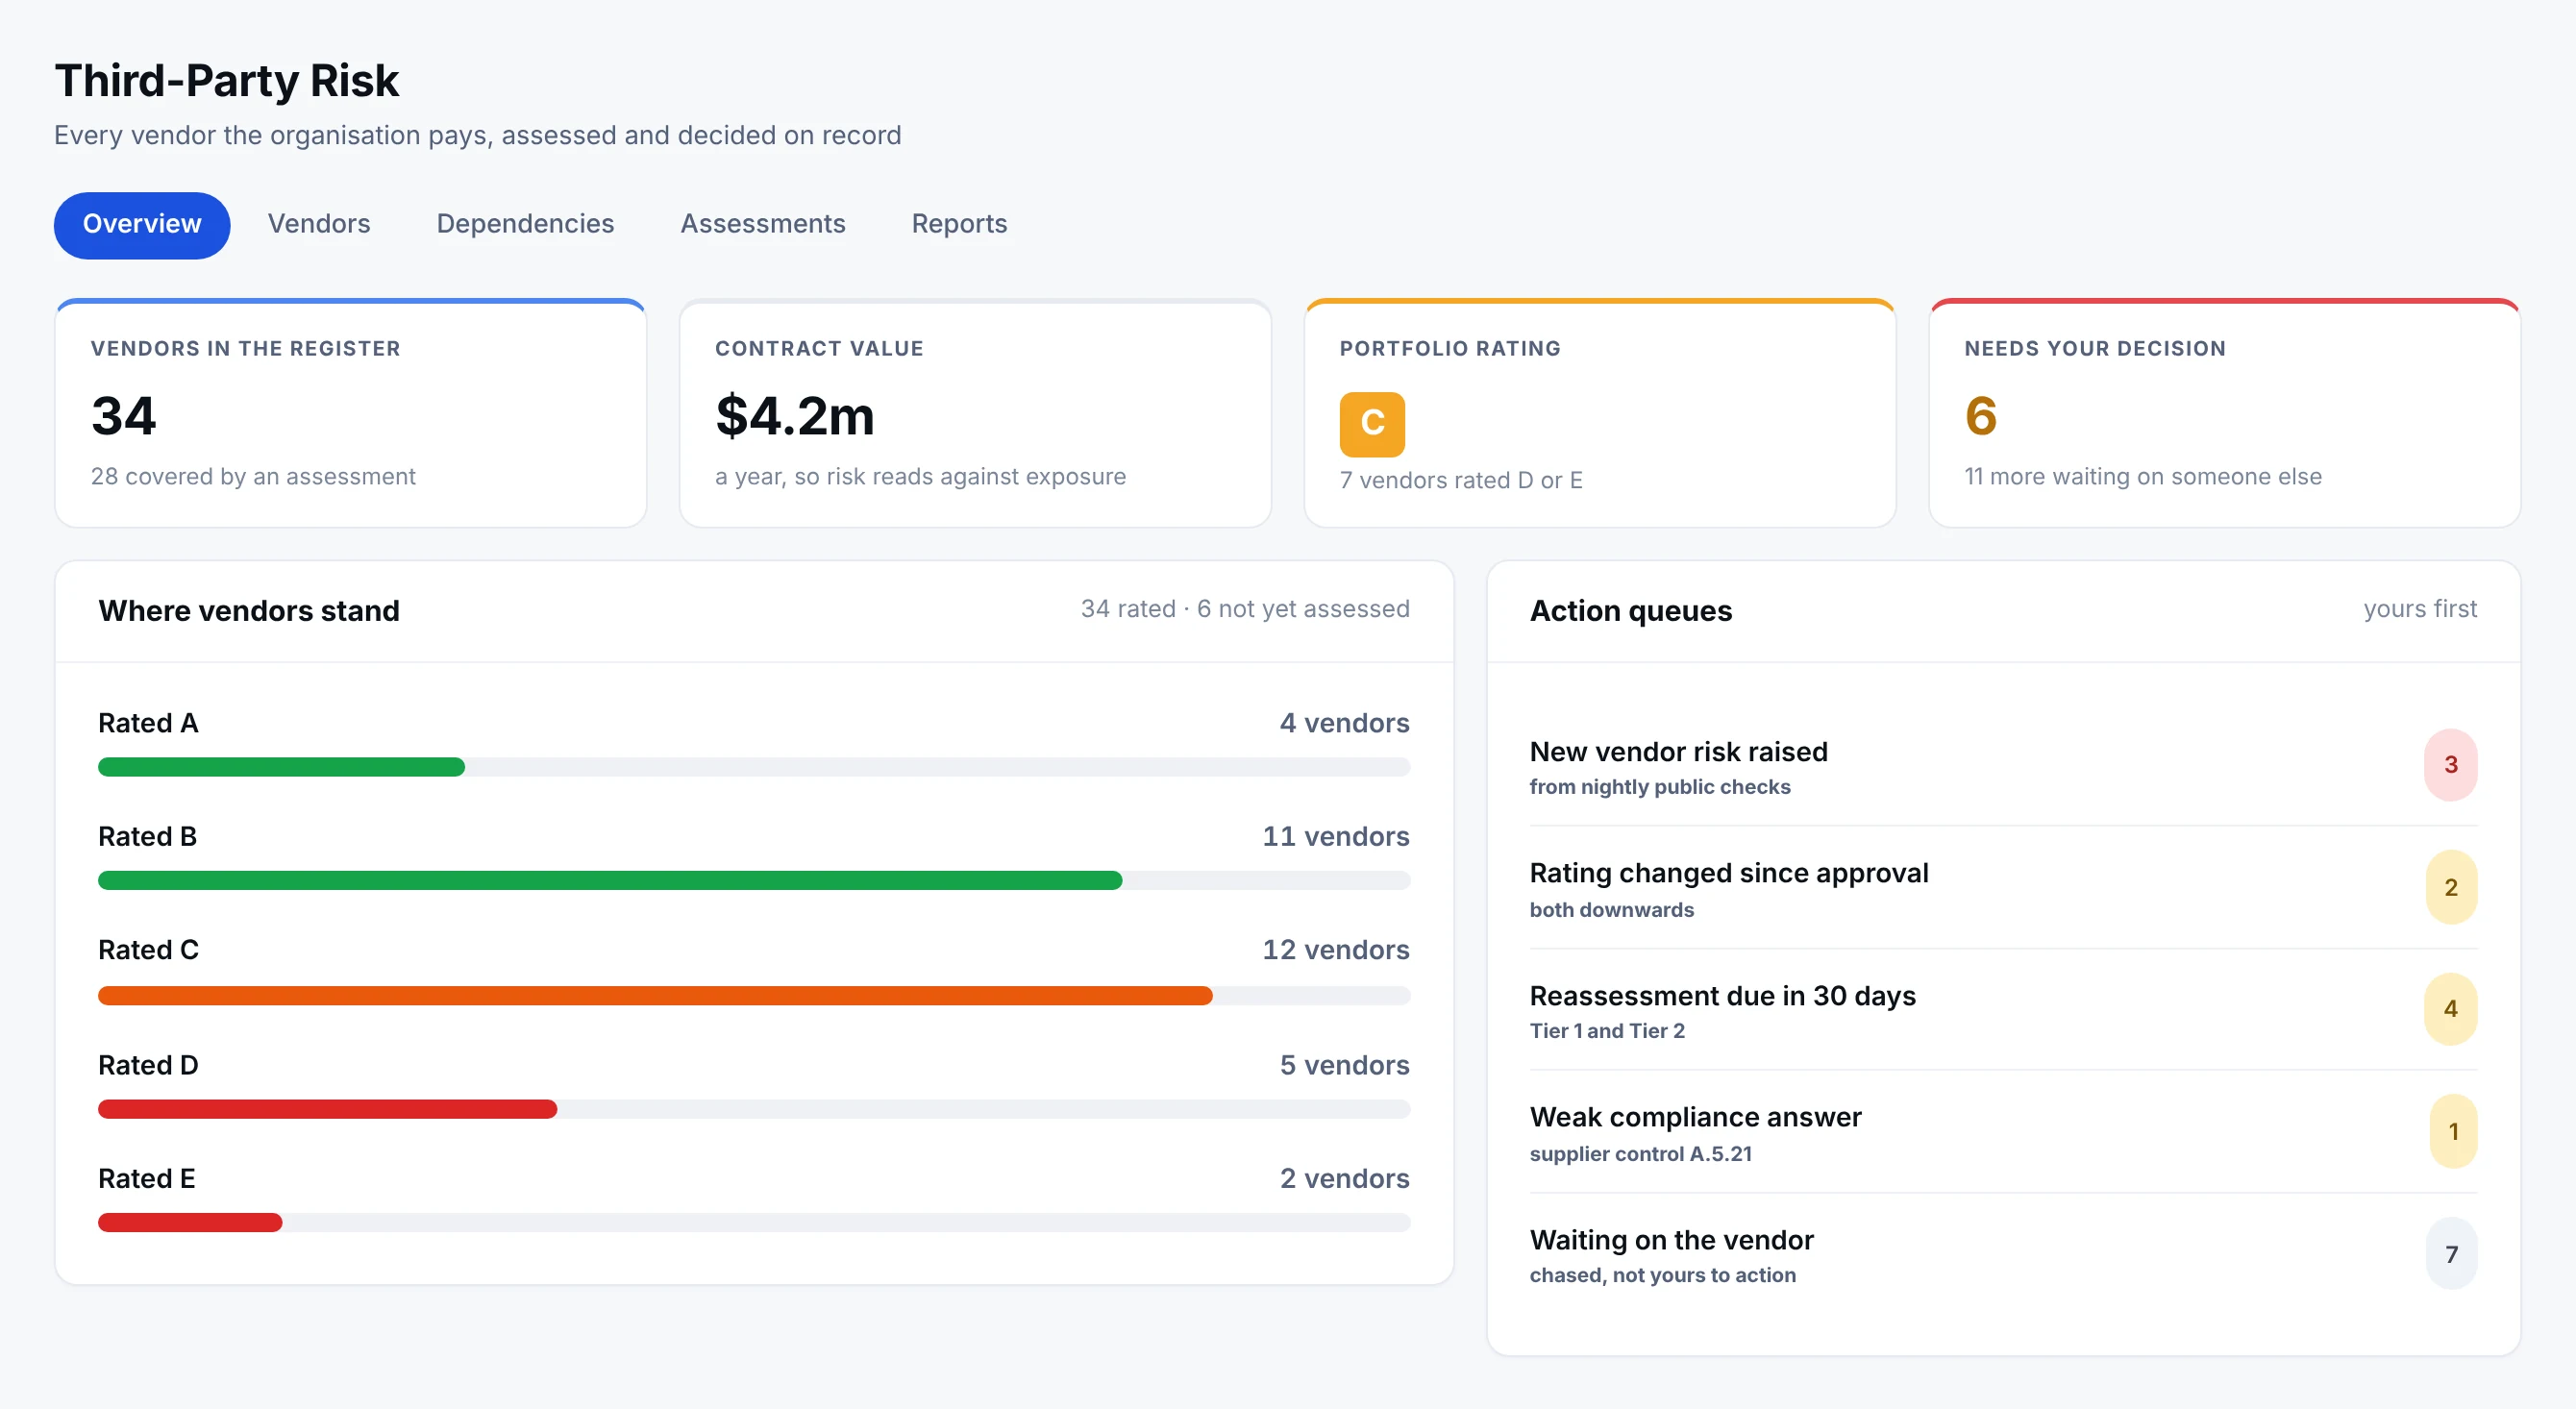This screenshot has width=2576, height=1409.
Task: Click the '12 vendors' count
Action: tap(1335, 950)
